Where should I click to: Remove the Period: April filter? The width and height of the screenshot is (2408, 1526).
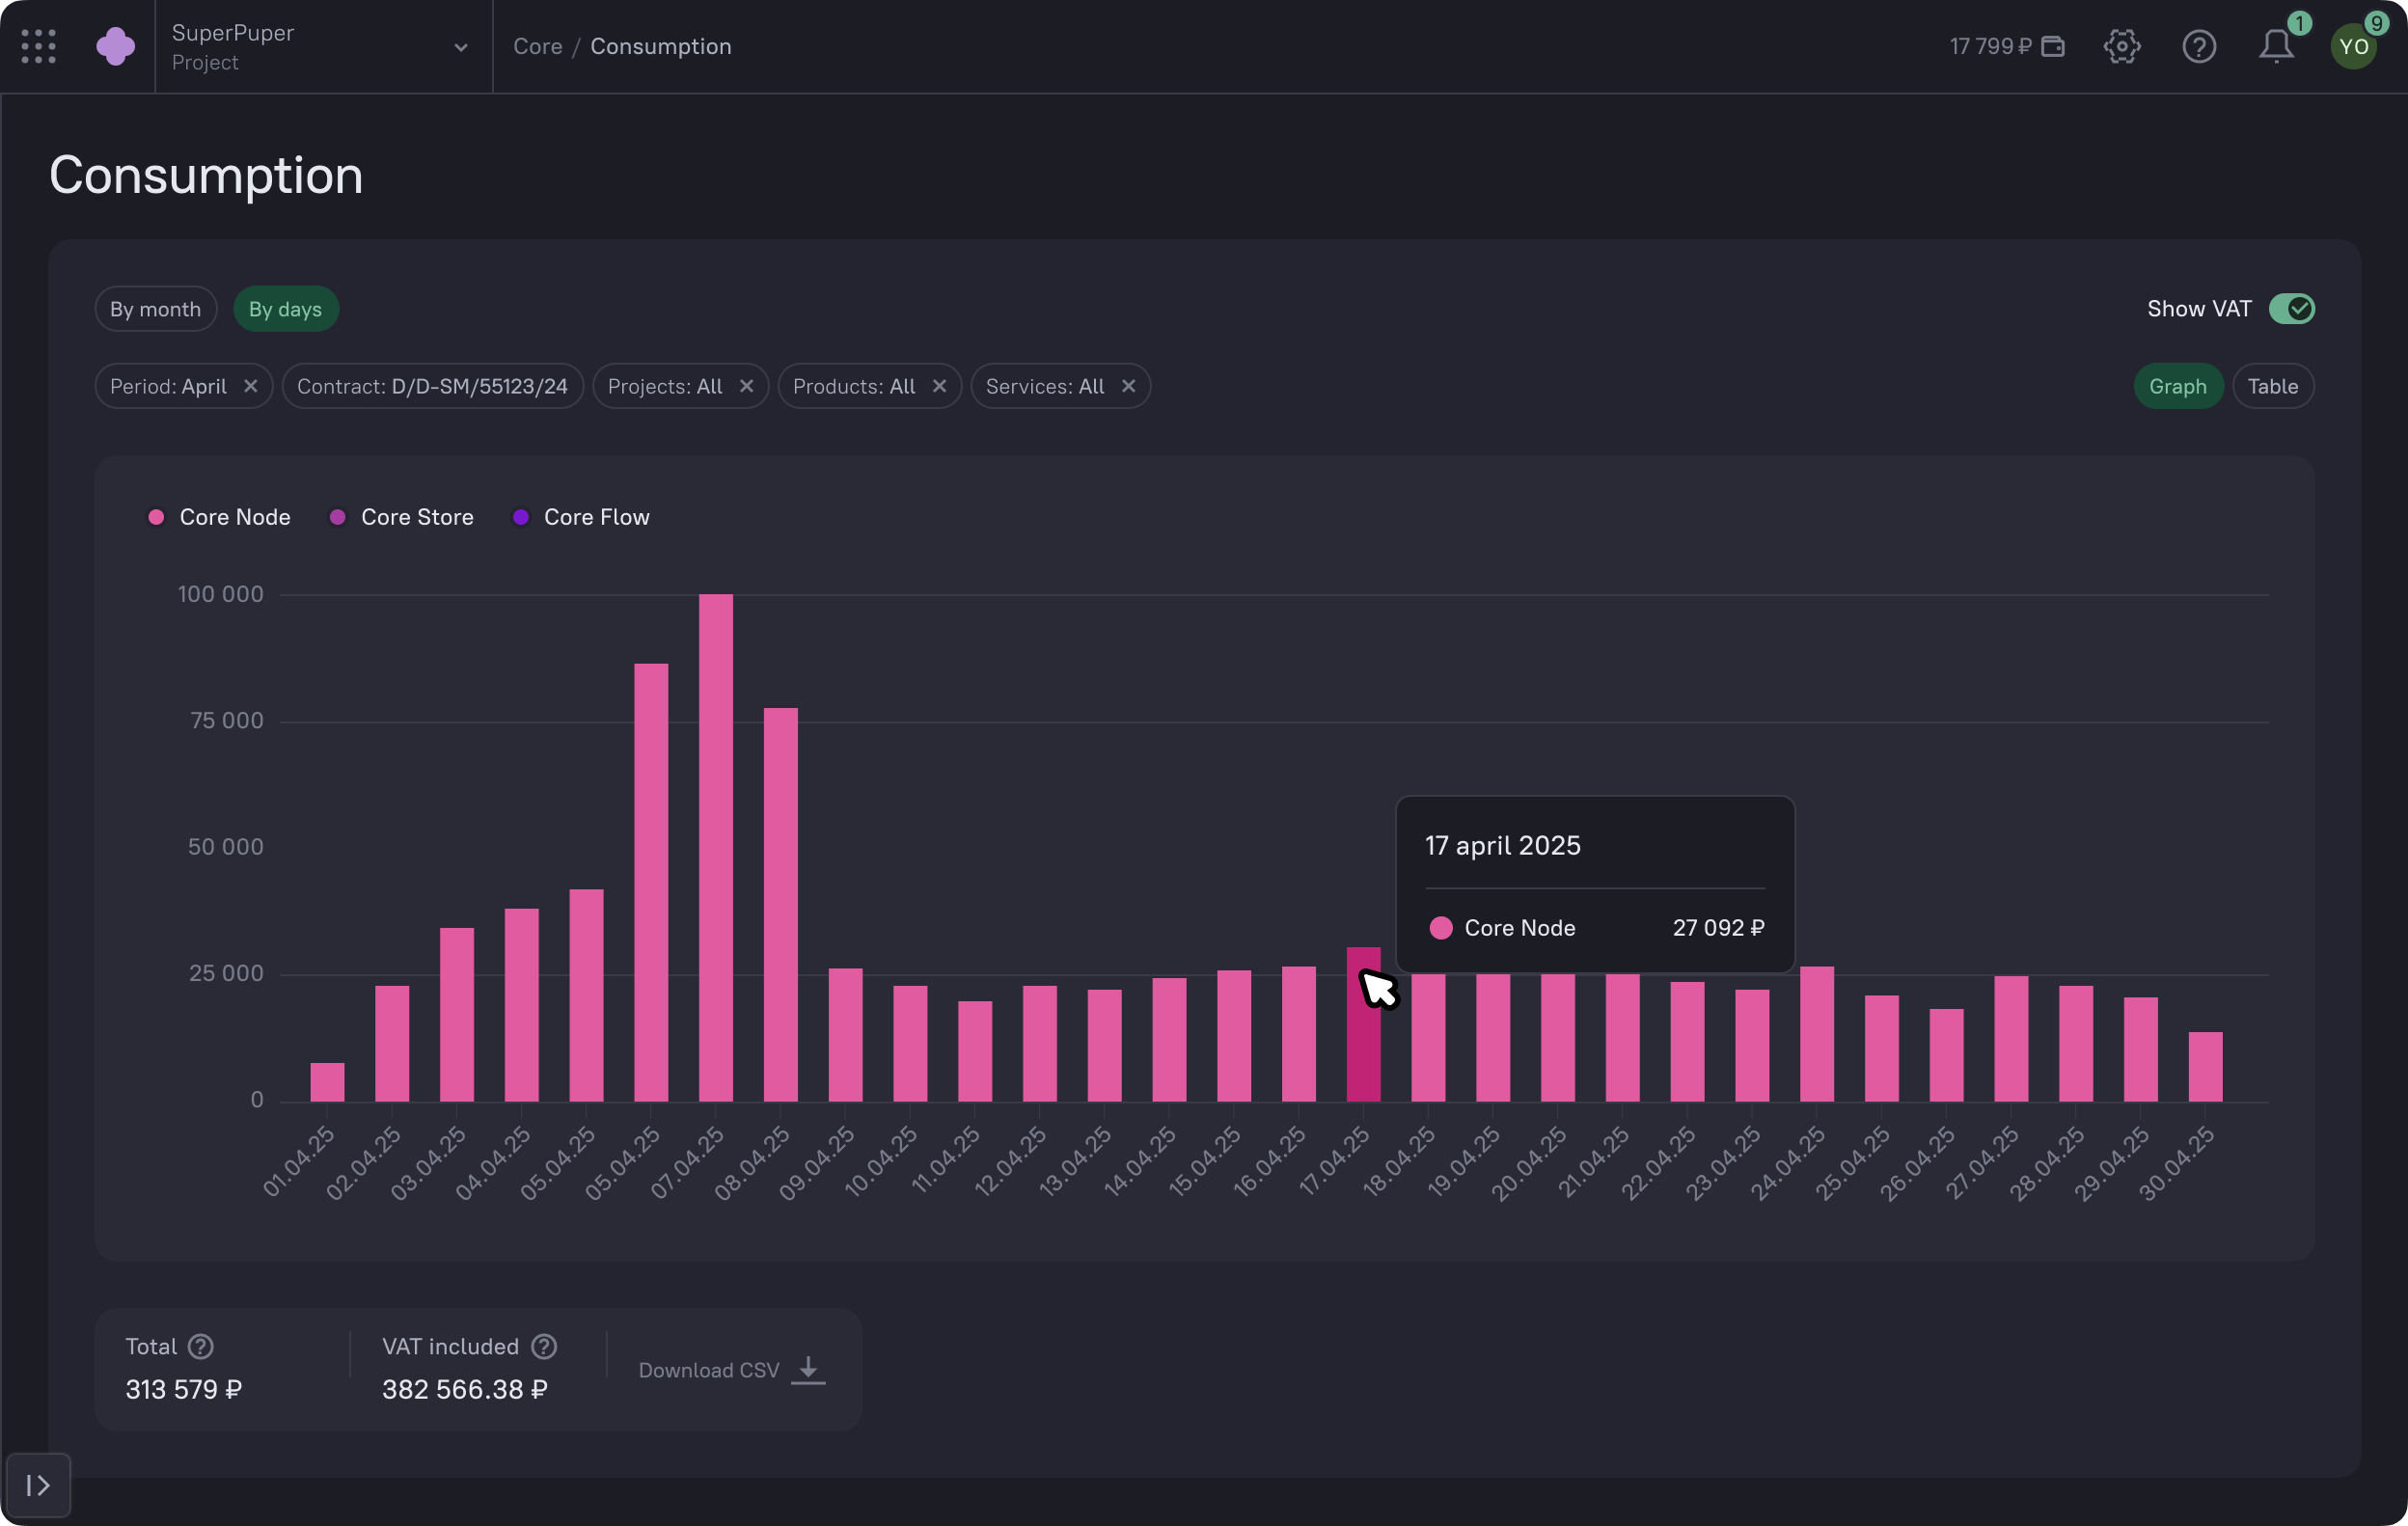[251, 386]
